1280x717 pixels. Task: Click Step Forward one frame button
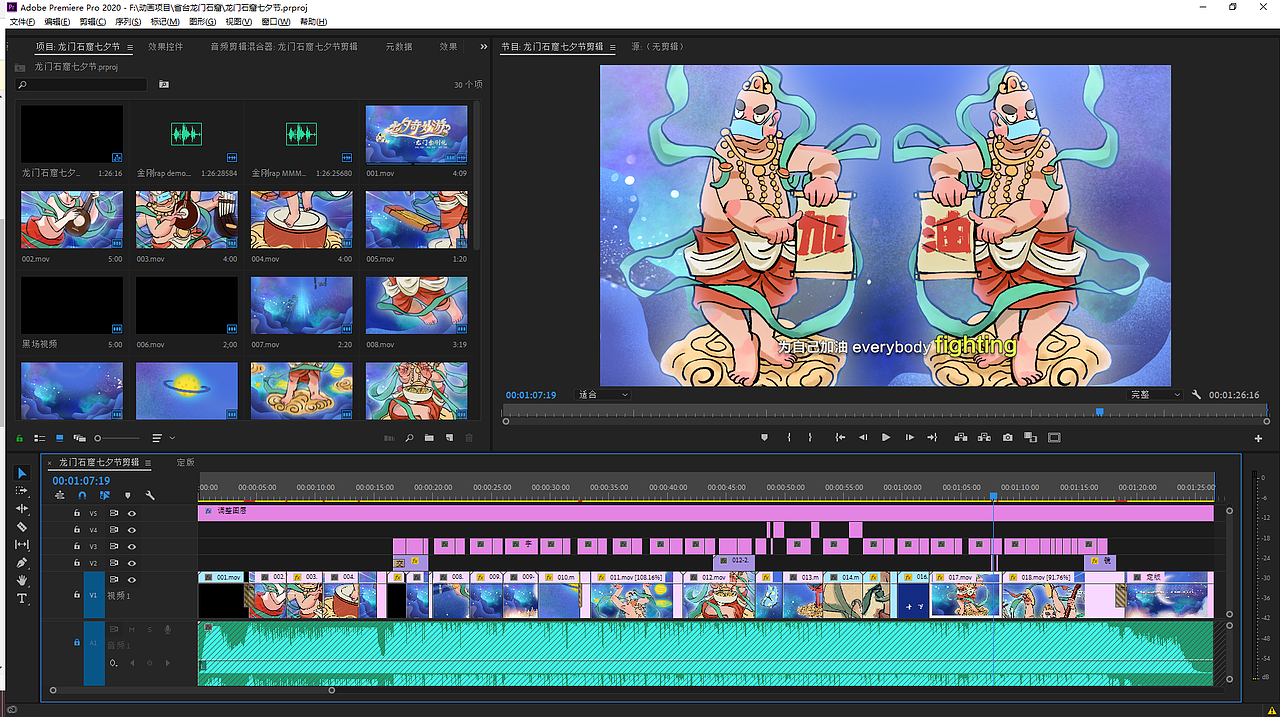pyautogui.click(x=910, y=437)
